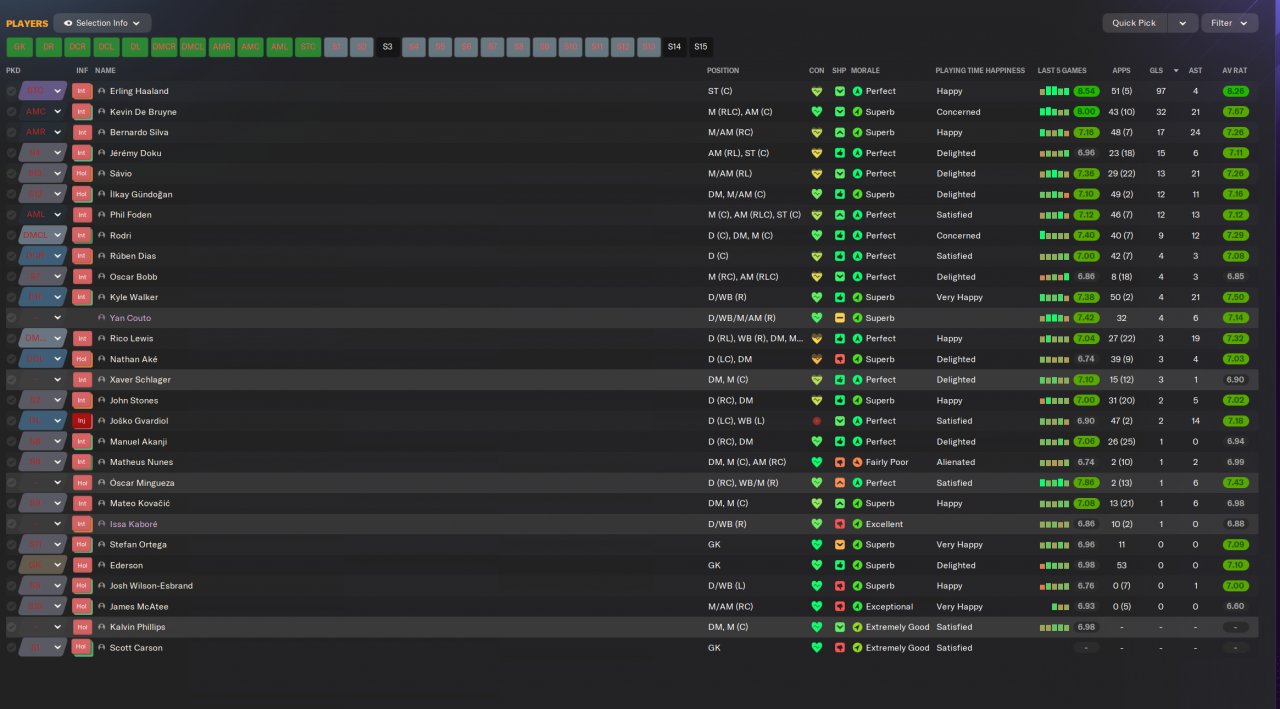Click Joško Gvardiol's Inj injury badge
This screenshot has width=1280, height=709.
[82, 421]
